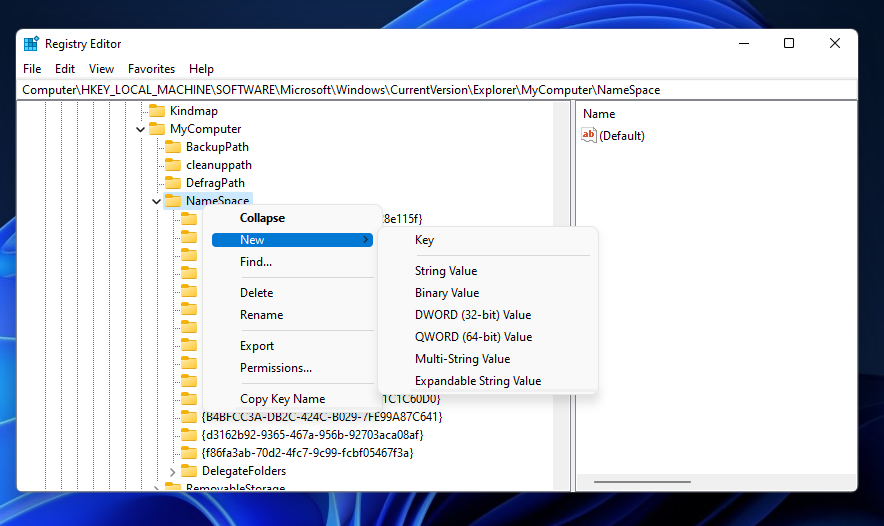The height and width of the screenshot is (526, 884).
Task: Create a new String Value
Action: point(488,271)
